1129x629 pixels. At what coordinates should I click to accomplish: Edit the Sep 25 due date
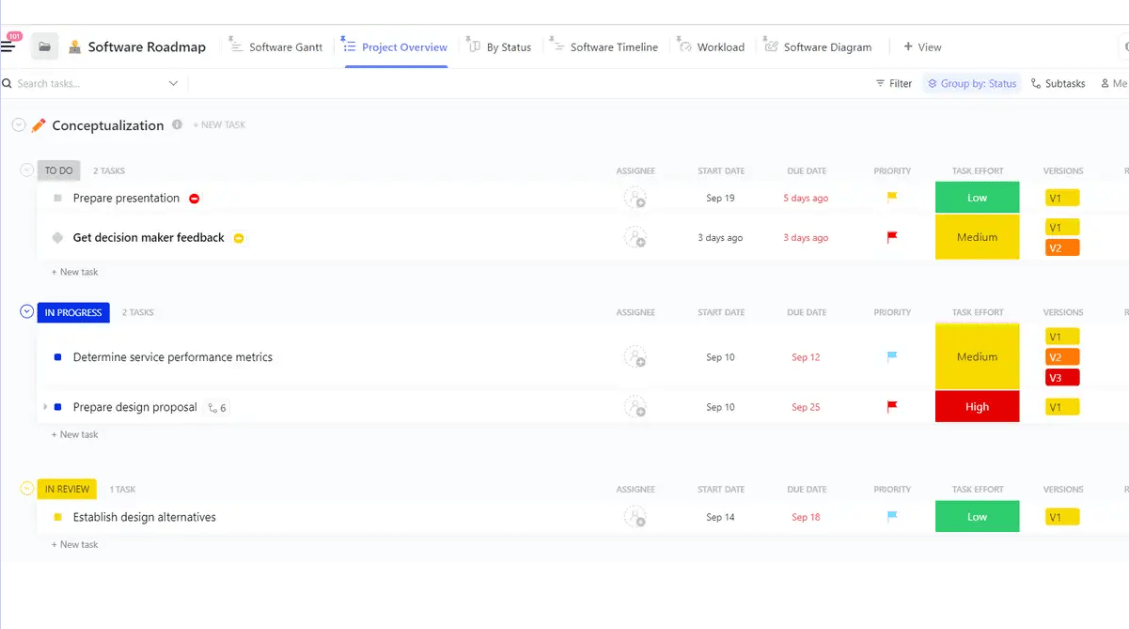(806, 407)
